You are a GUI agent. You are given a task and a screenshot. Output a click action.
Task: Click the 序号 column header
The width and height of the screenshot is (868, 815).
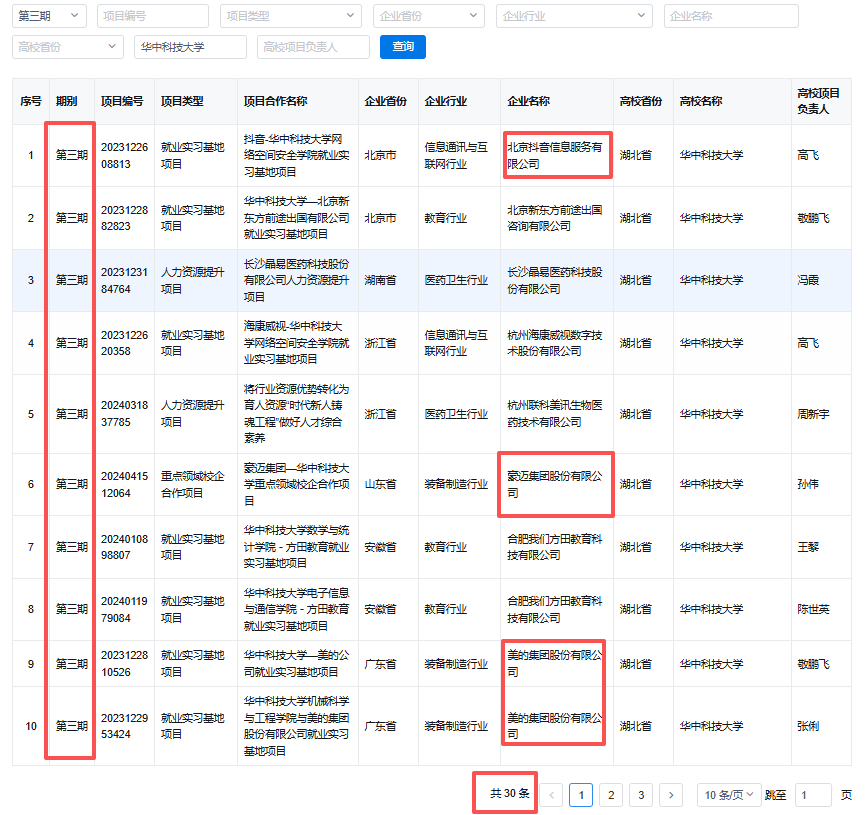pyautogui.click(x=31, y=101)
